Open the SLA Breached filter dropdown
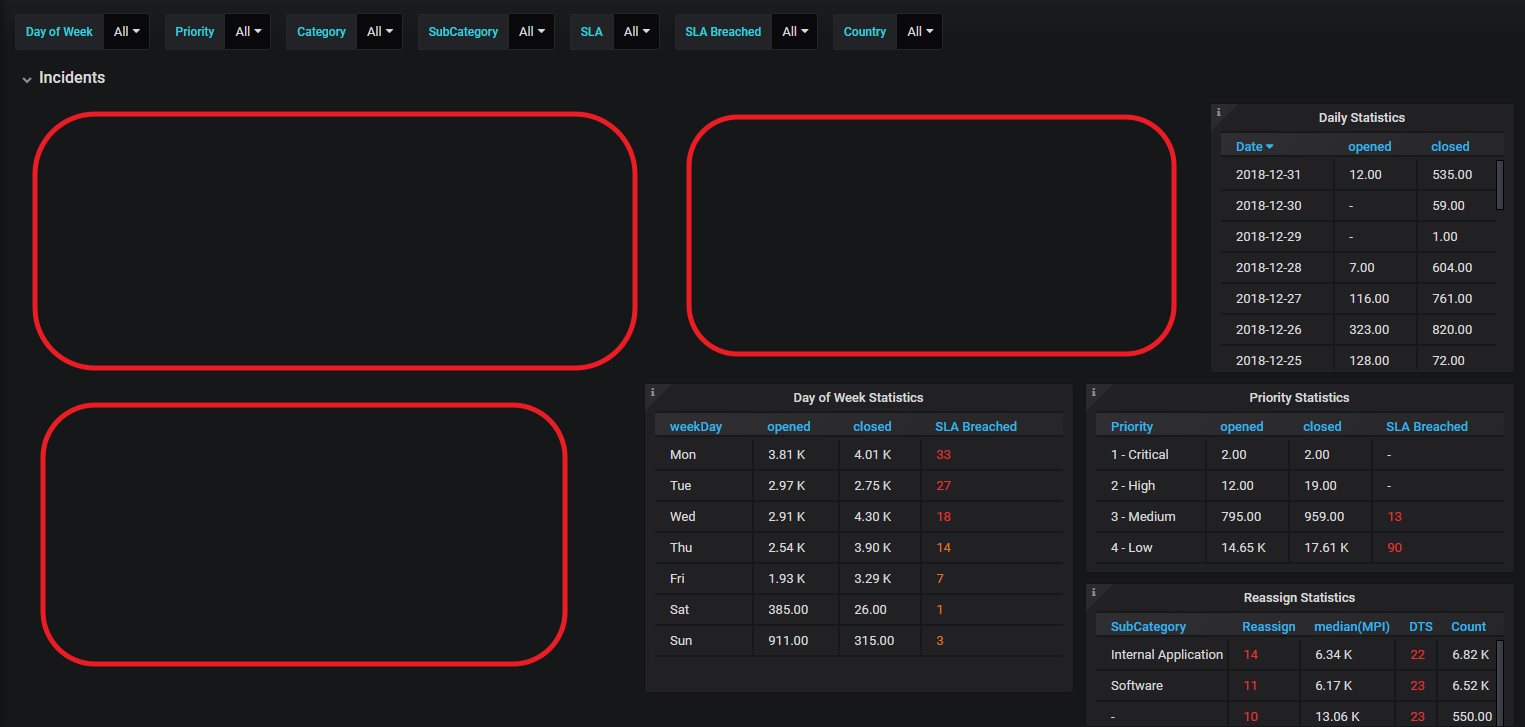 pos(794,31)
